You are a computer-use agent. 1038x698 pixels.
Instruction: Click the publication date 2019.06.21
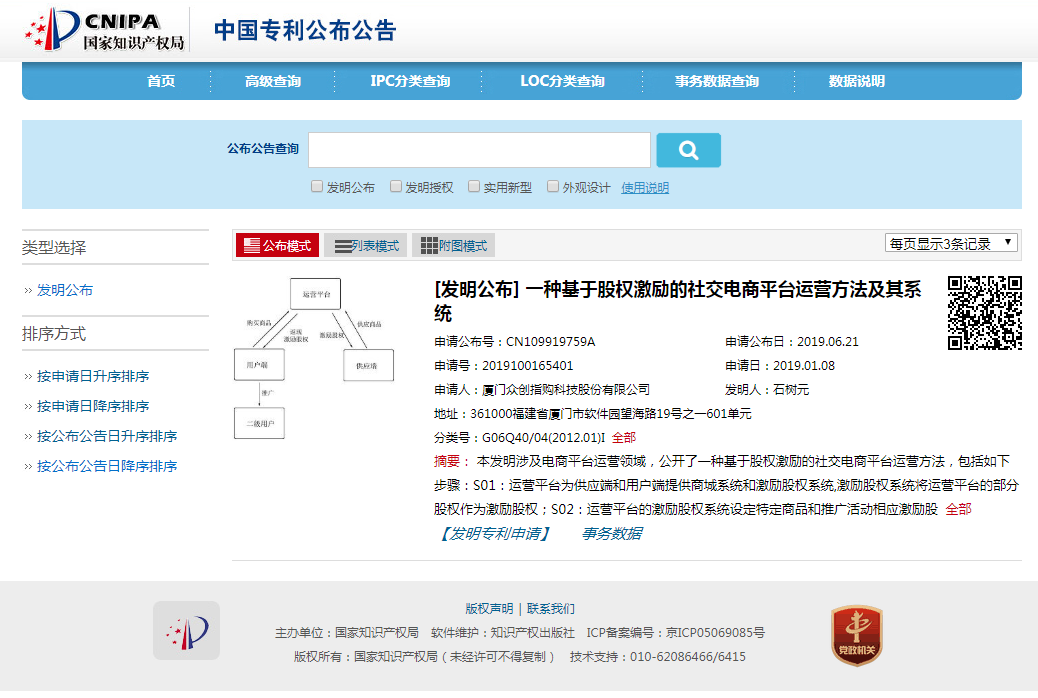(827, 342)
